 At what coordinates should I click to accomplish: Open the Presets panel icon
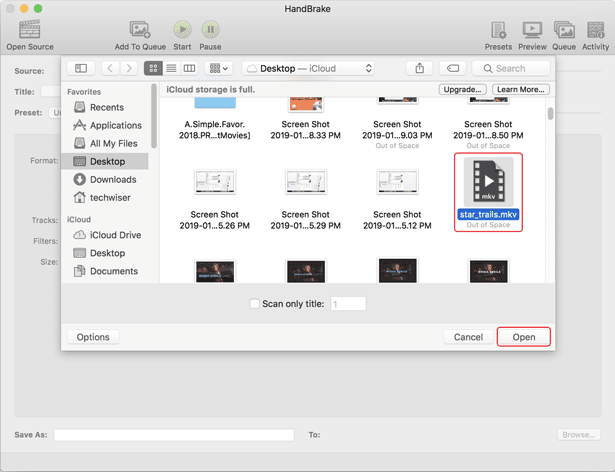(499, 30)
